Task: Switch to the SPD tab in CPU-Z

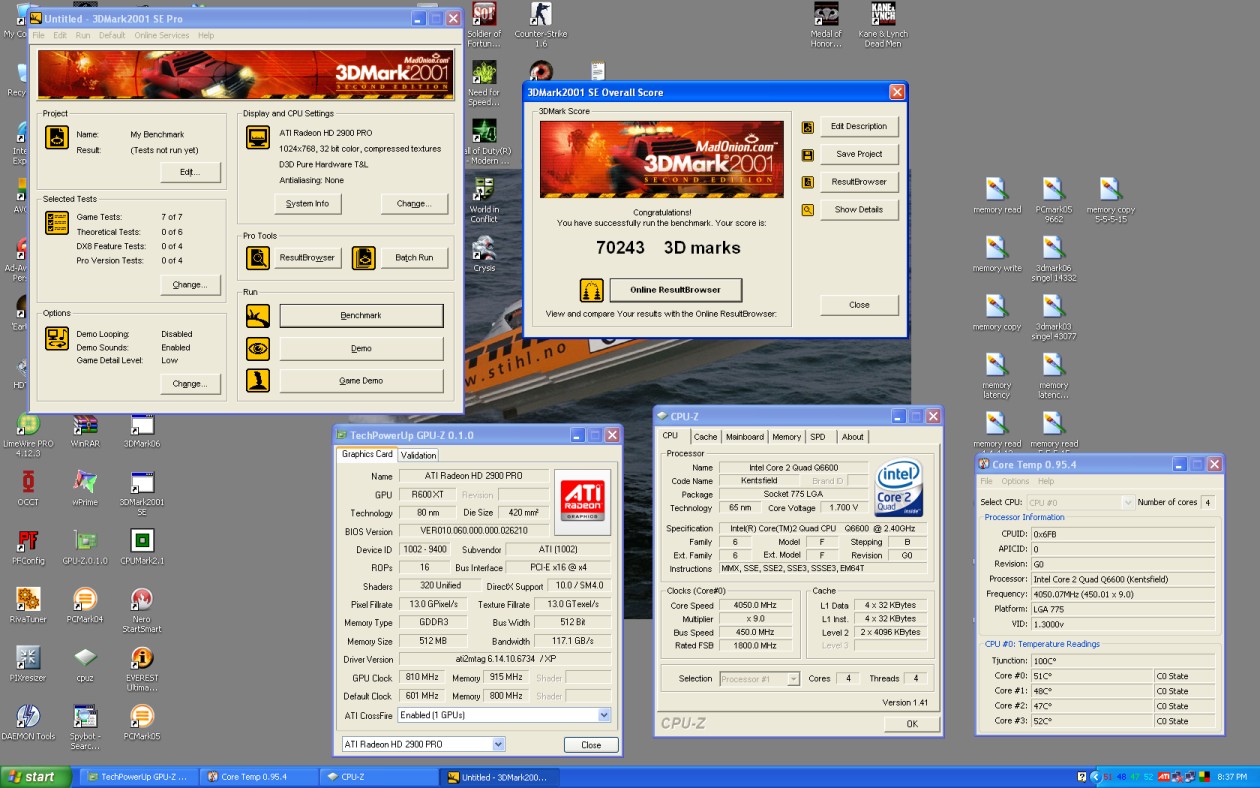Action: tap(818, 437)
